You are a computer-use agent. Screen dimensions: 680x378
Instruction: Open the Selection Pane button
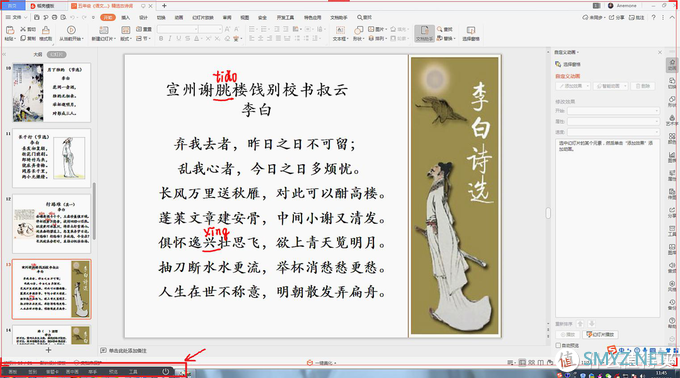471,33
